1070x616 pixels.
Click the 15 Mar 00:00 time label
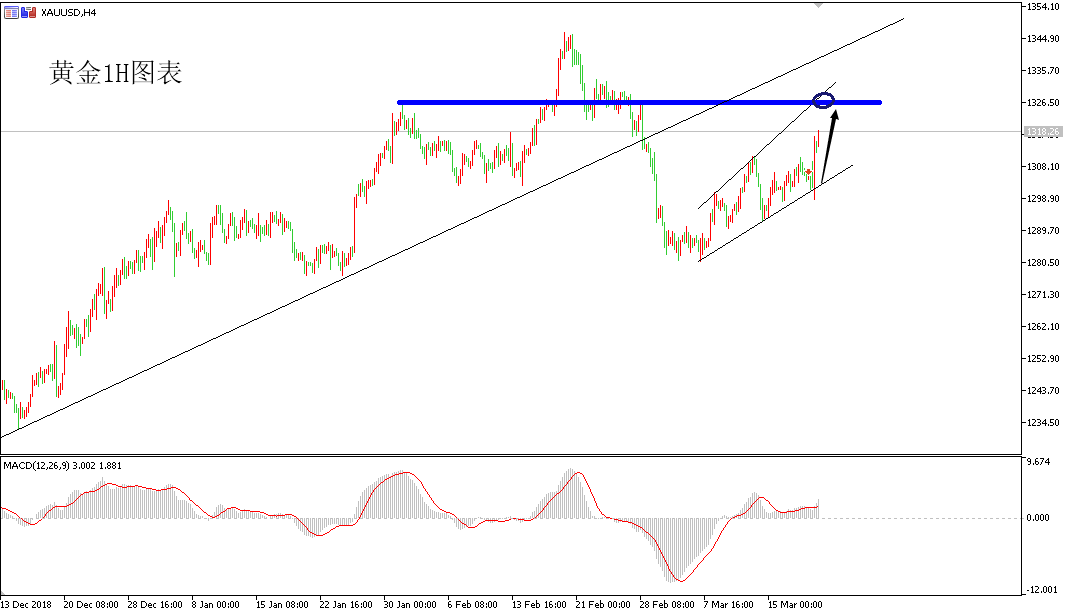point(795,604)
